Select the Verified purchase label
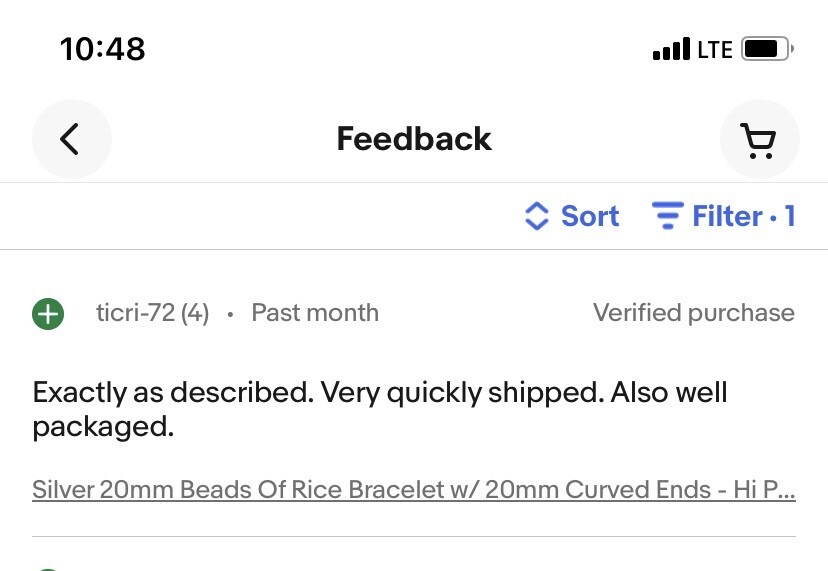 694,313
